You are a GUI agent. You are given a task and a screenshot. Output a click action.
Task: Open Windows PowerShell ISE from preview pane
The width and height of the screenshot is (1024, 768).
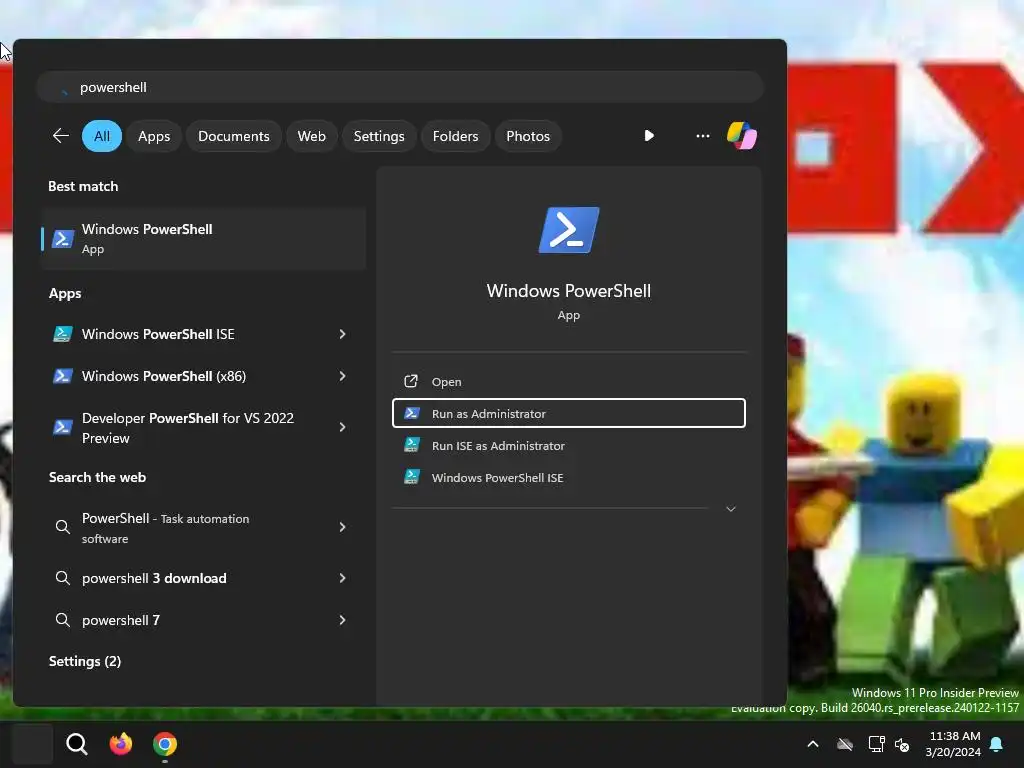(x=569, y=477)
